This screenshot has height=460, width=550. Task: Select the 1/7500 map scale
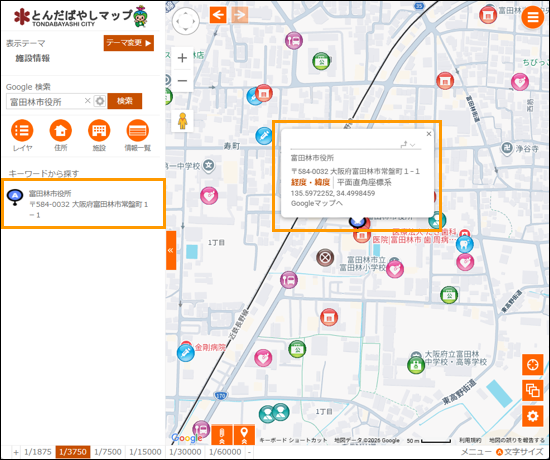tap(108, 452)
